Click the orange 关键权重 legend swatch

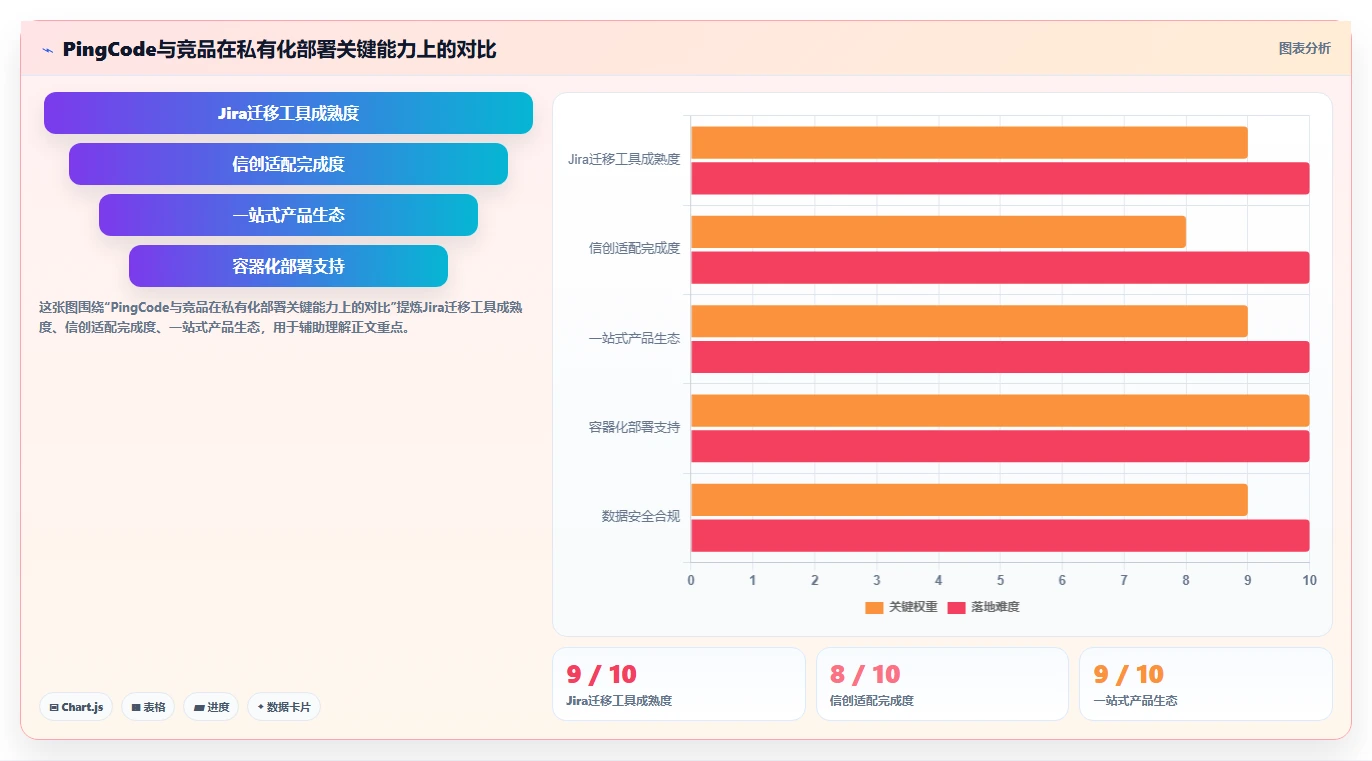[874, 607]
